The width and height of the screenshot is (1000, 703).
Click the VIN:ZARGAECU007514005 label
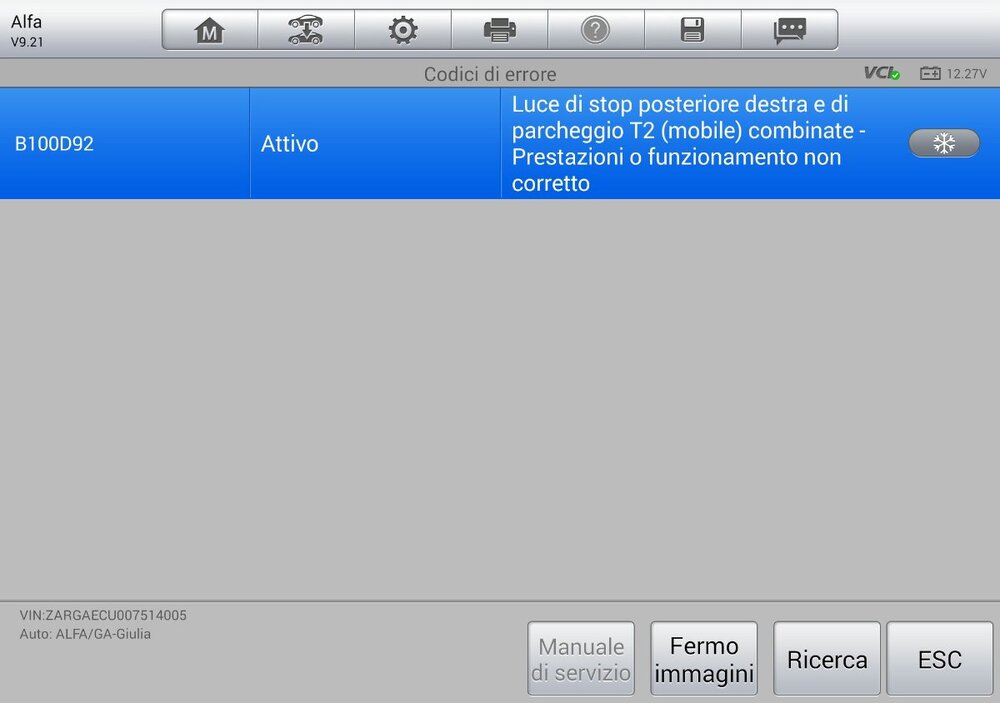click(100, 615)
